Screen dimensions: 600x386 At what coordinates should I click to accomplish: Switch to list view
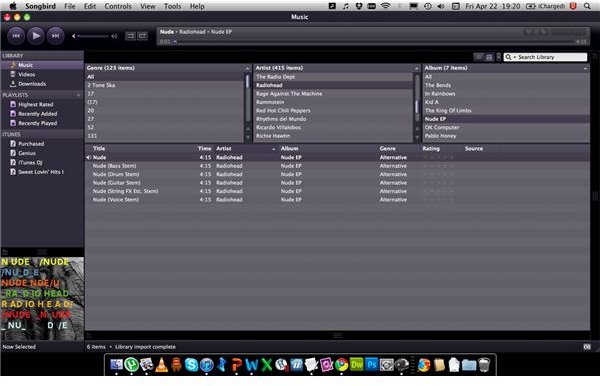coord(478,57)
